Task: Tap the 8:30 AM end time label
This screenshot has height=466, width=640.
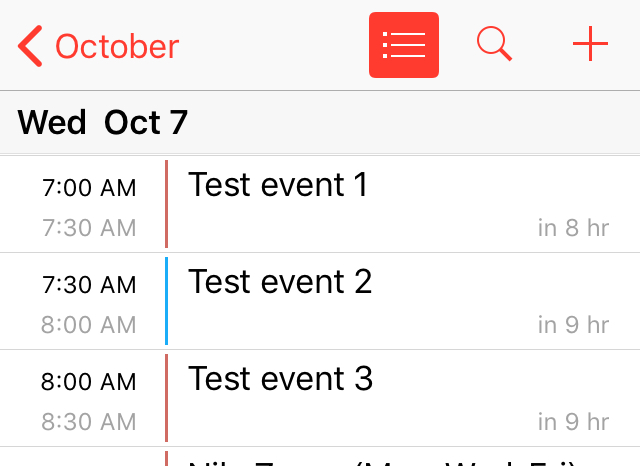Action: point(89,422)
